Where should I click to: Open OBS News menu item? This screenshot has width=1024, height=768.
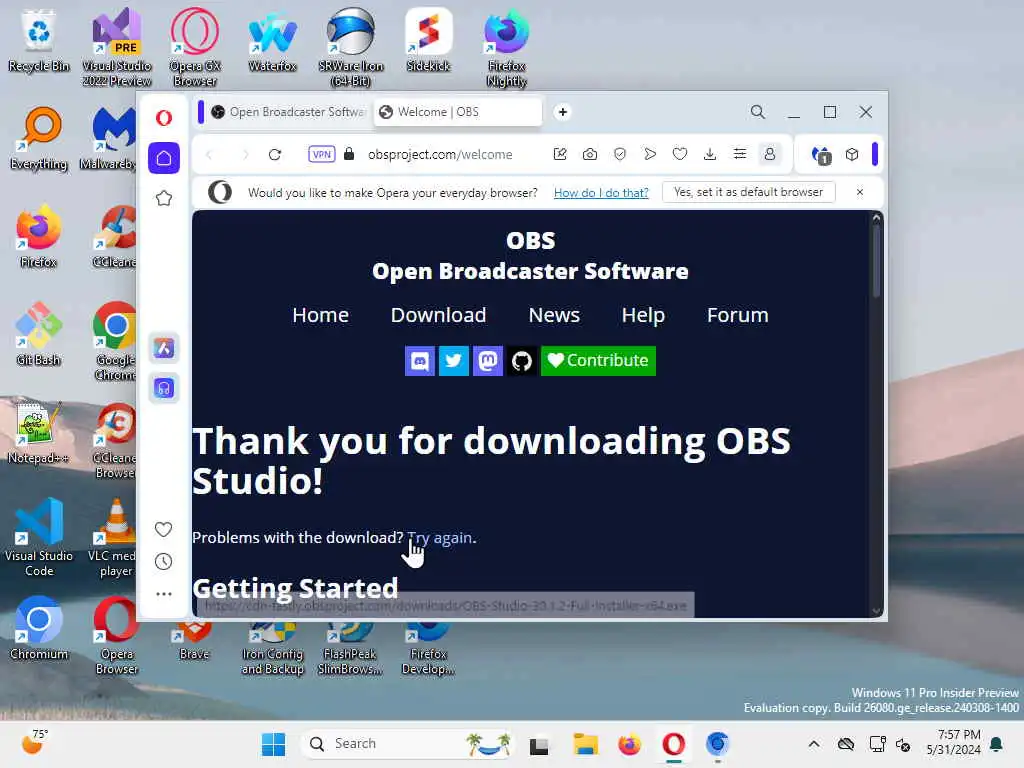click(x=554, y=315)
